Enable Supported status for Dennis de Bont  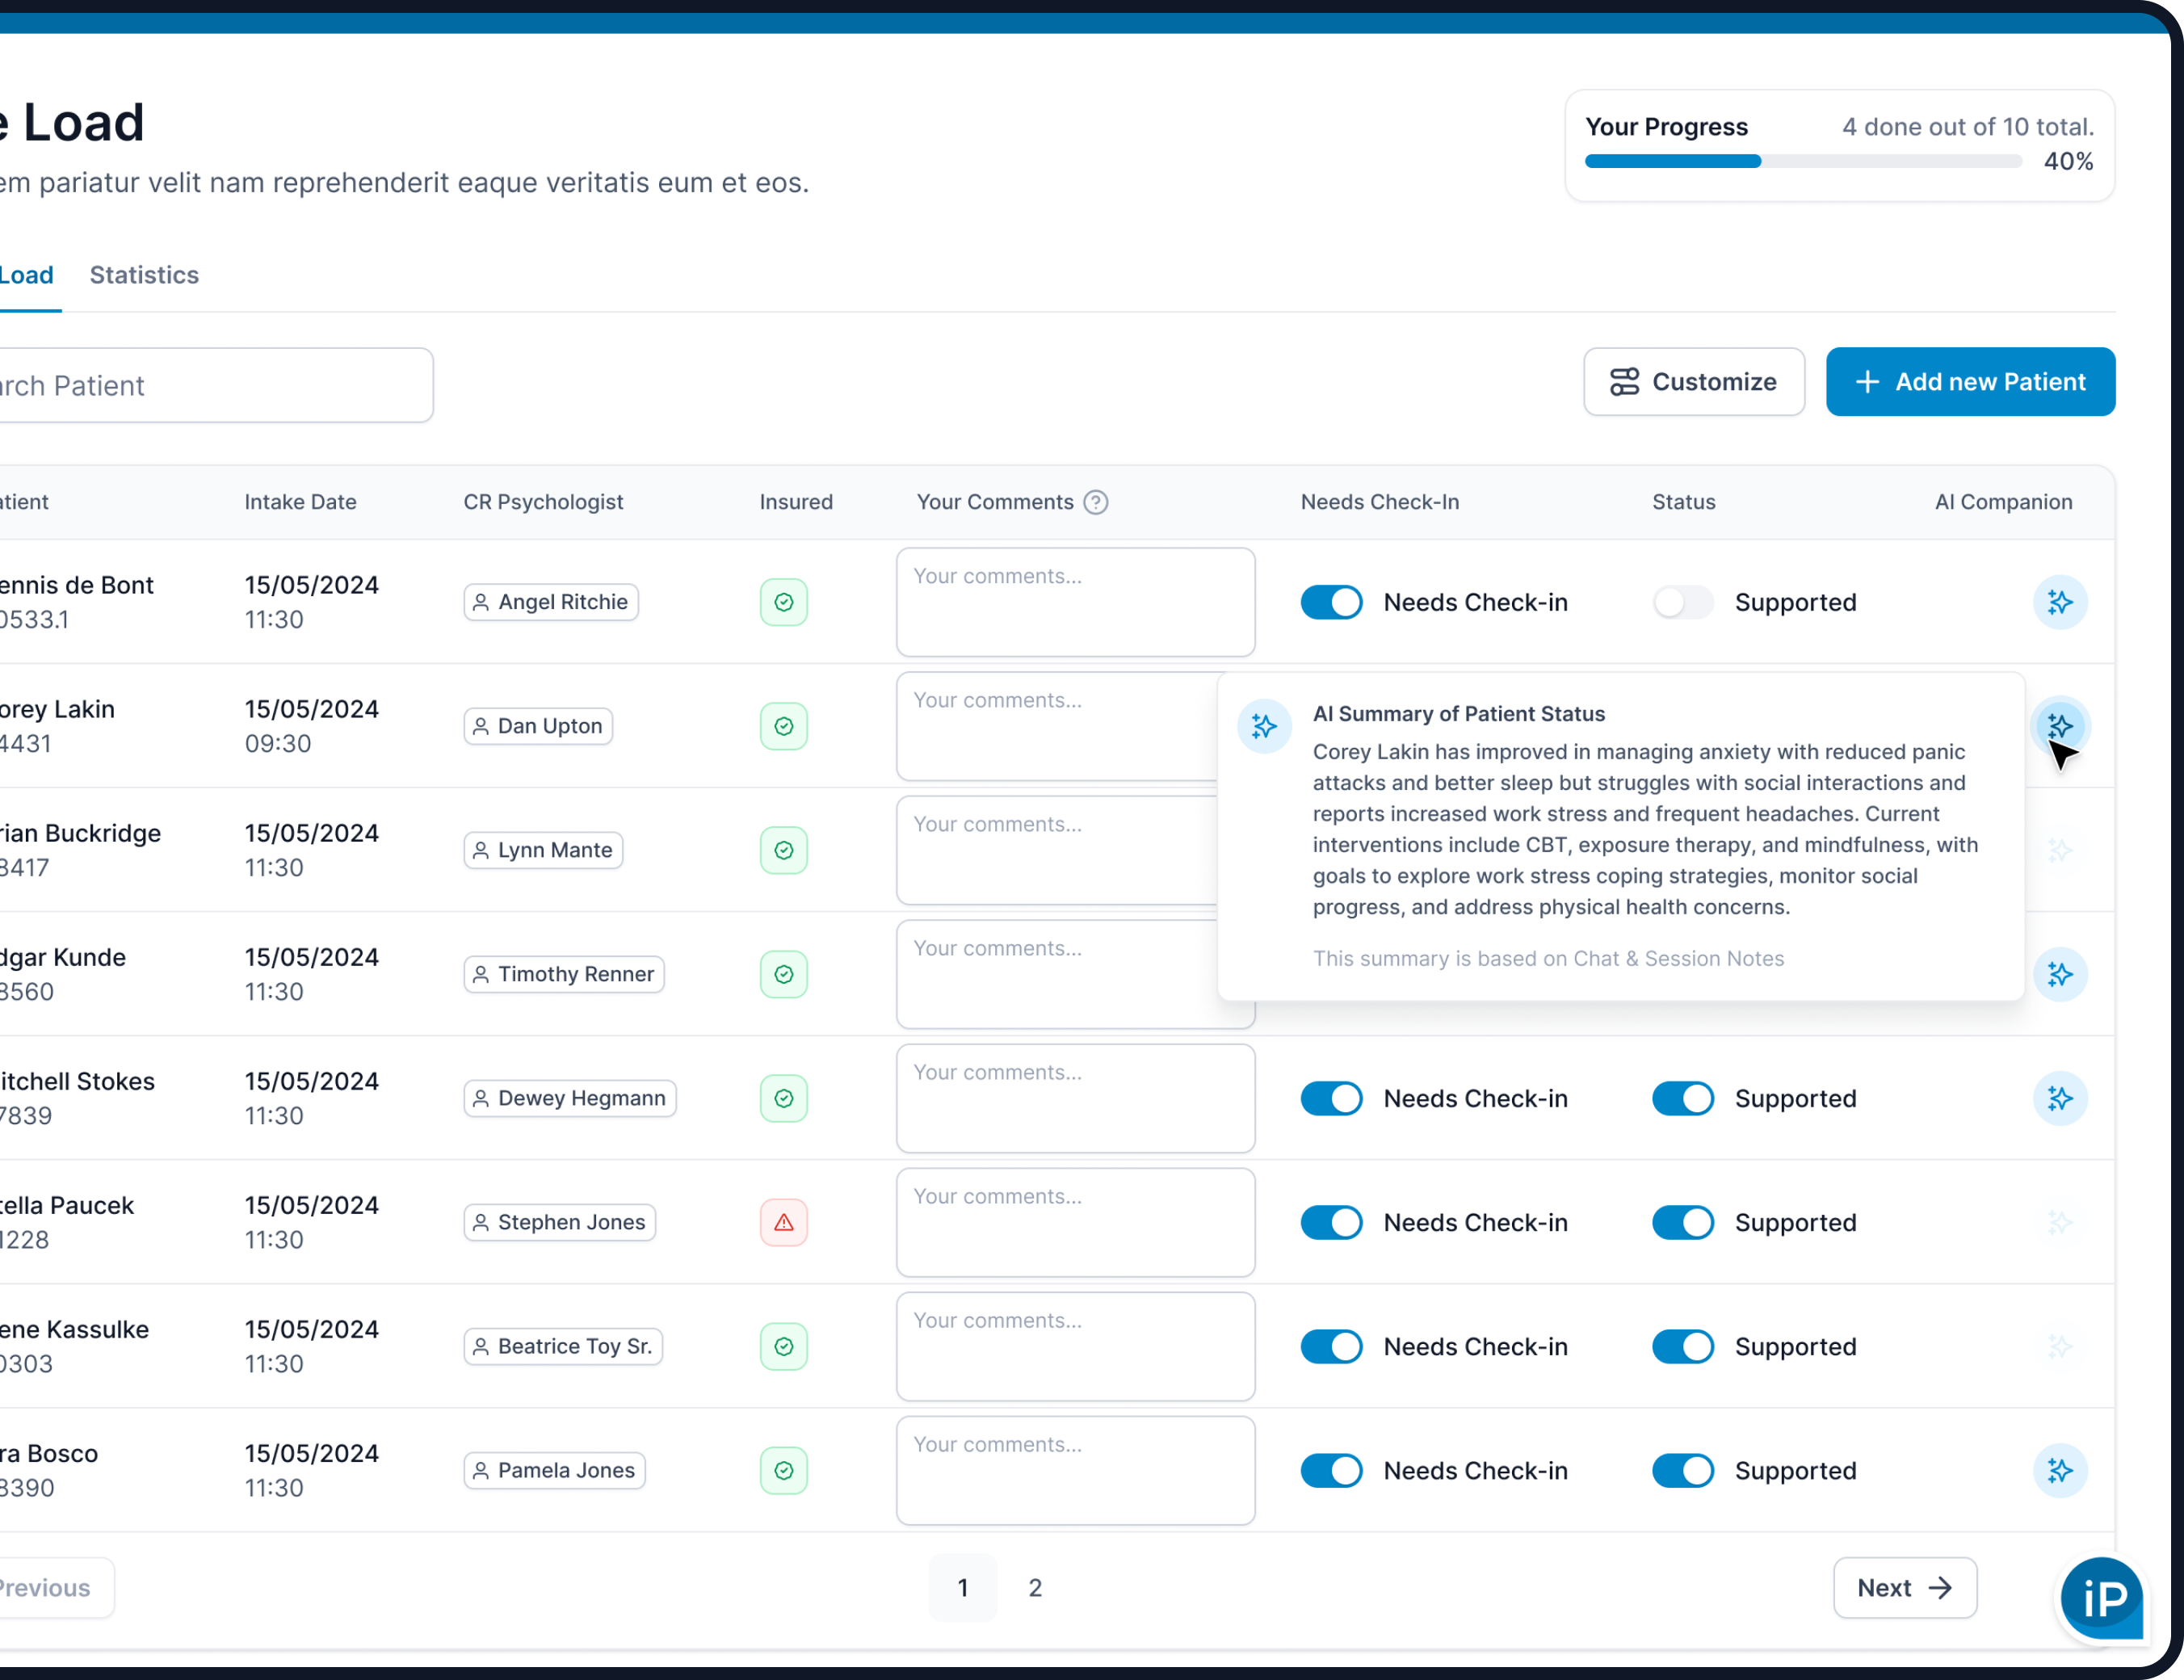(x=1682, y=602)
